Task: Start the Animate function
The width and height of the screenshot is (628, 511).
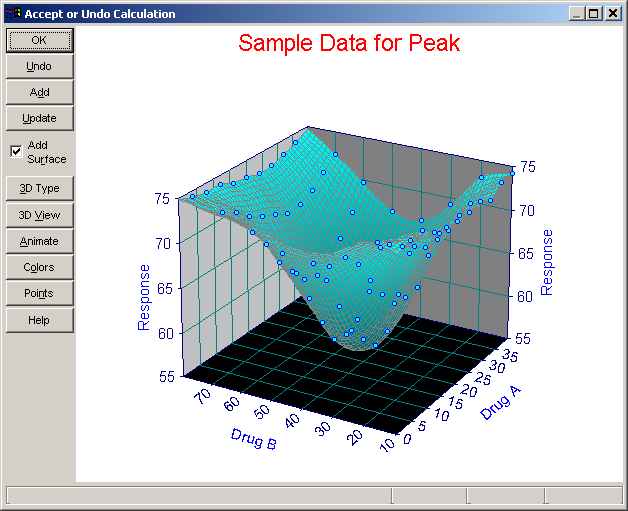Action: pyautogui.click(x=40, y=241)
